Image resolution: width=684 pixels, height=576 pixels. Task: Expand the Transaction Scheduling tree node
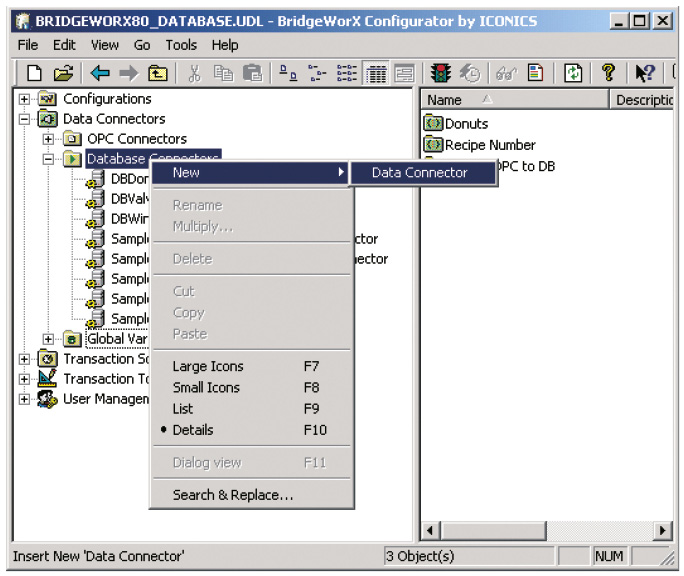[x=24, y=359]
